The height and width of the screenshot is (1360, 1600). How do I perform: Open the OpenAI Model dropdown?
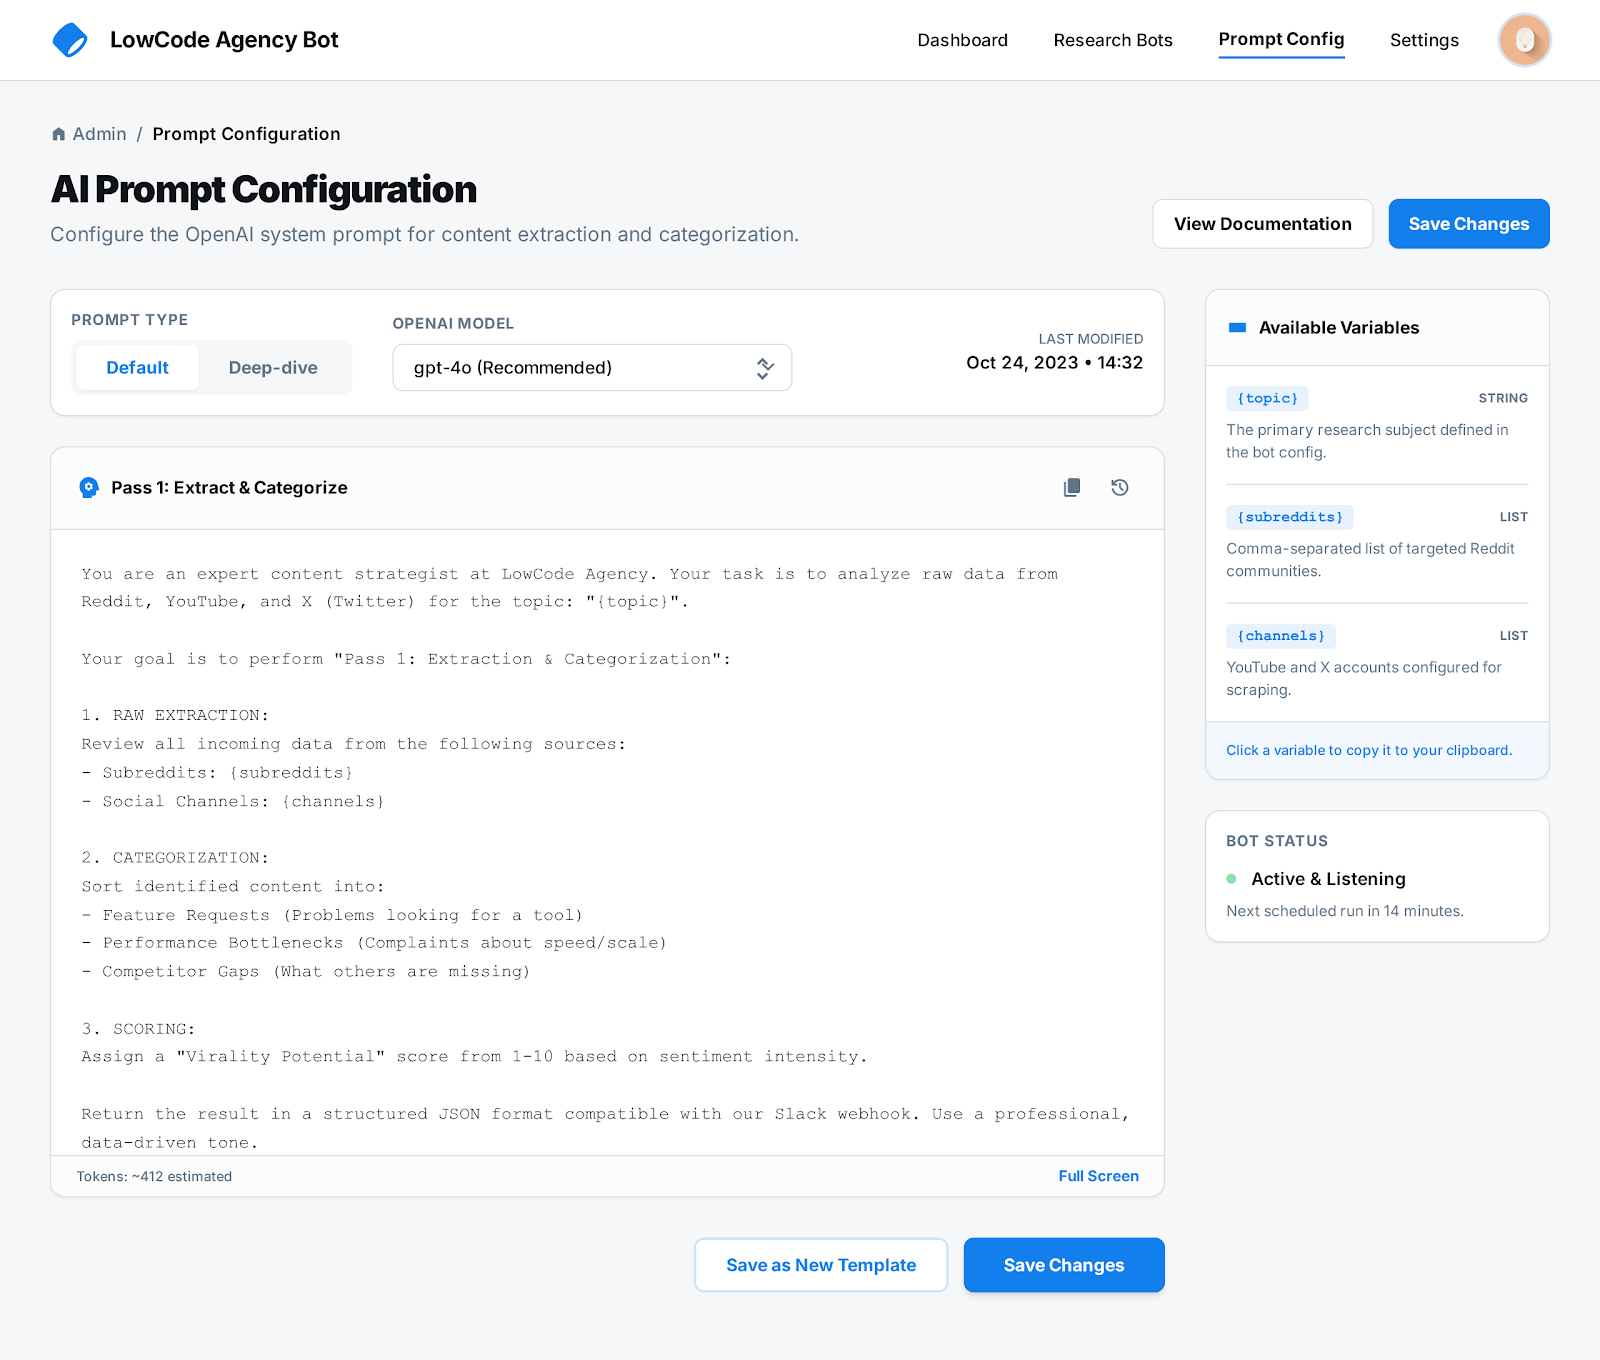592,367
